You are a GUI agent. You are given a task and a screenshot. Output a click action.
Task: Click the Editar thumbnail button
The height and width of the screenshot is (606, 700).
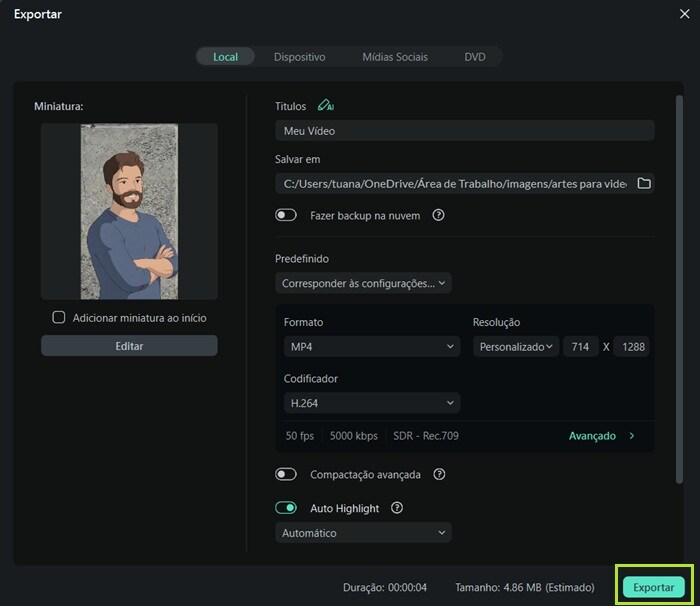coord(129,346)
